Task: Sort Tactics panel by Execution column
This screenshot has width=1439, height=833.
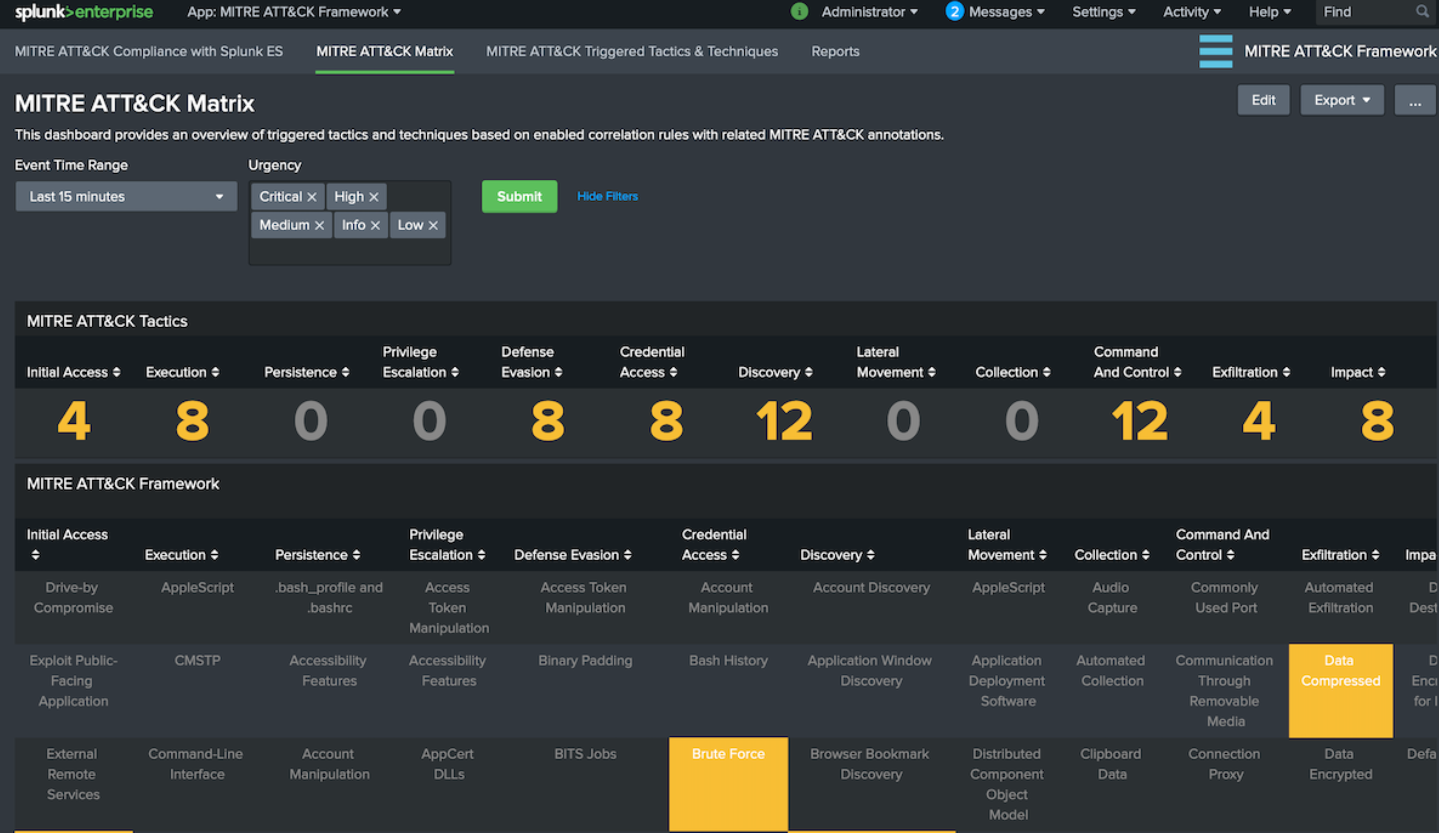Action: pos(182,372)
